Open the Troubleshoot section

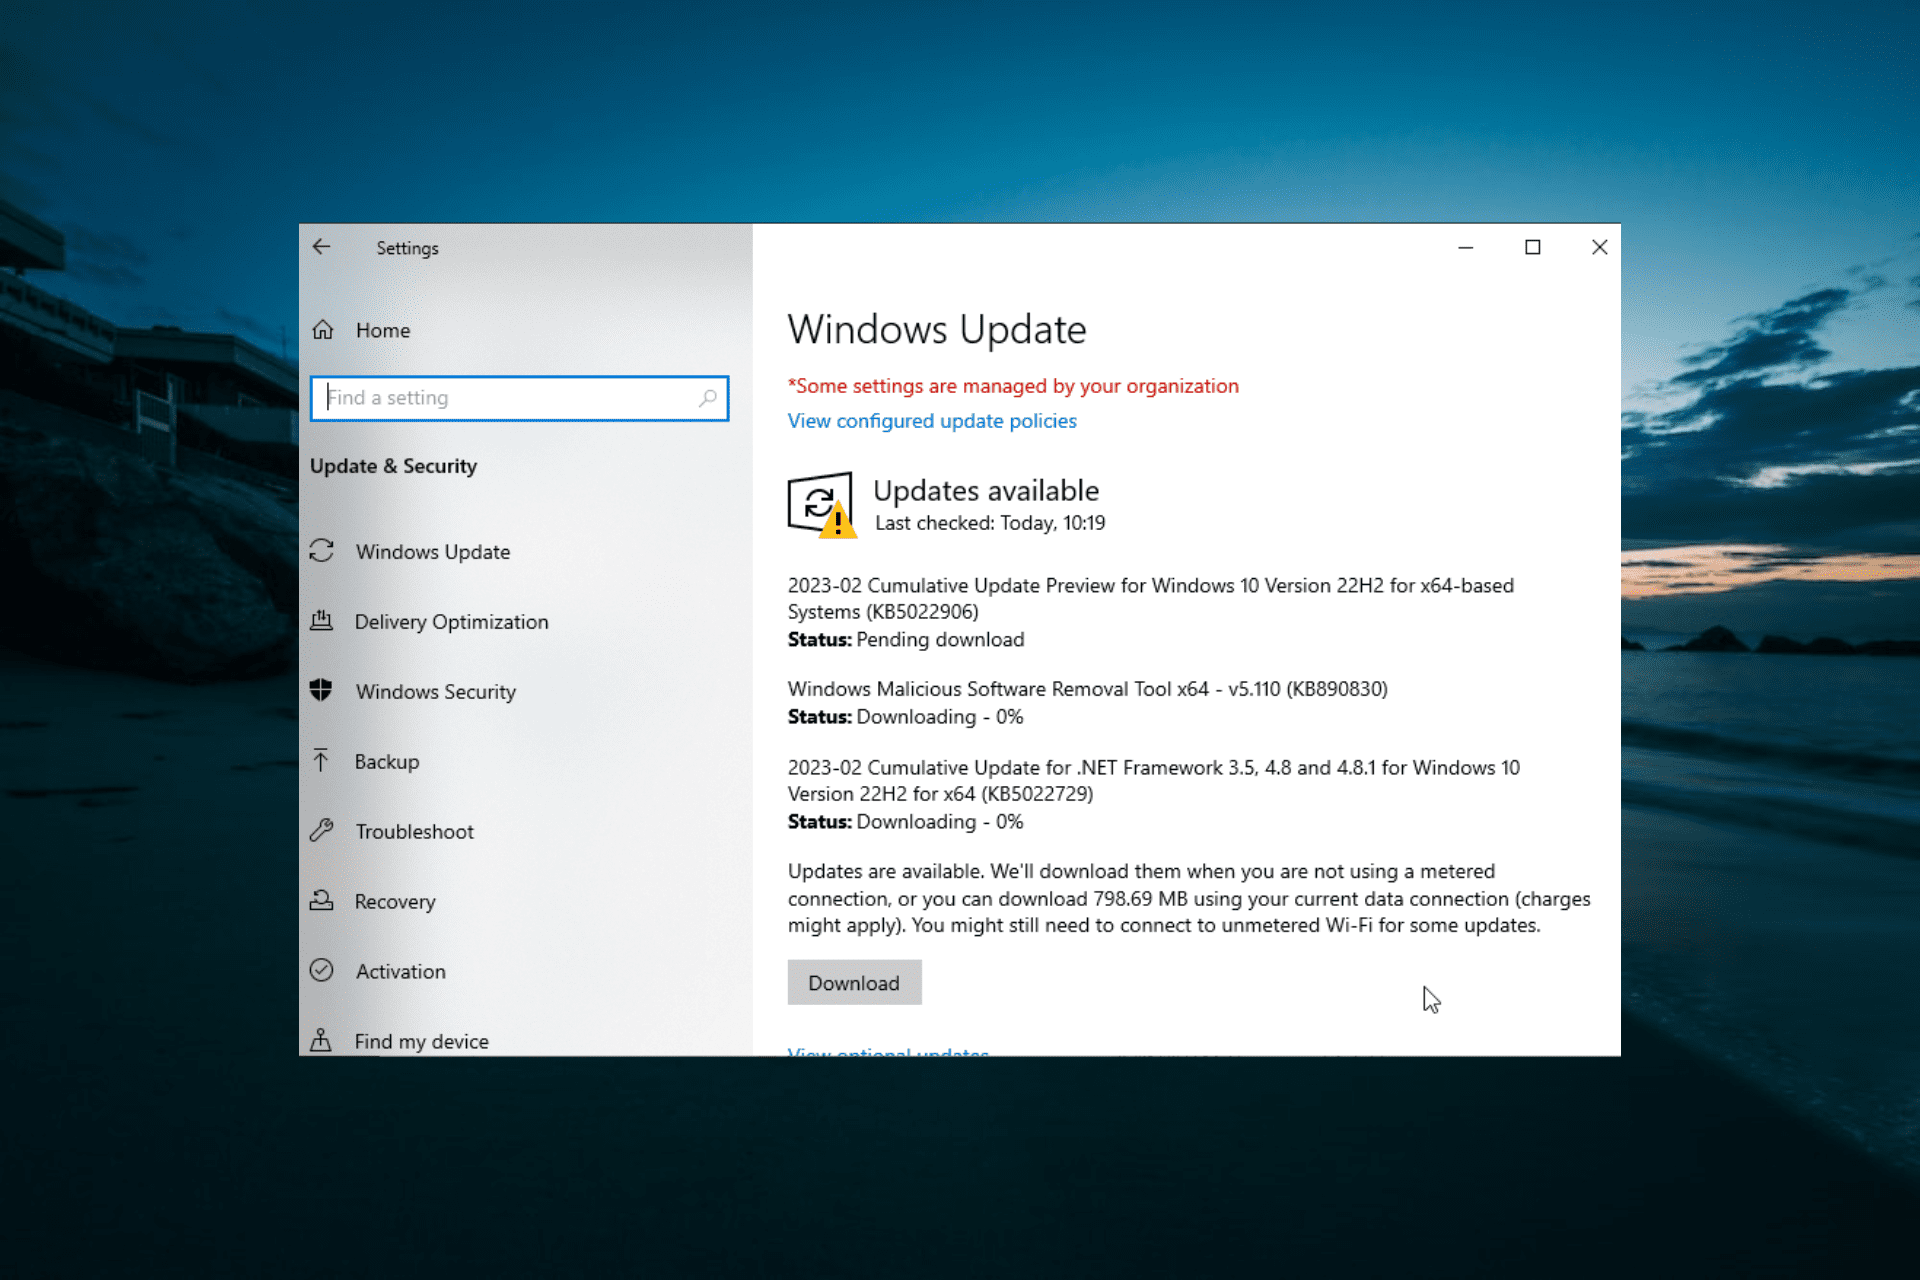pyautogui.click(x=415, y=832)
